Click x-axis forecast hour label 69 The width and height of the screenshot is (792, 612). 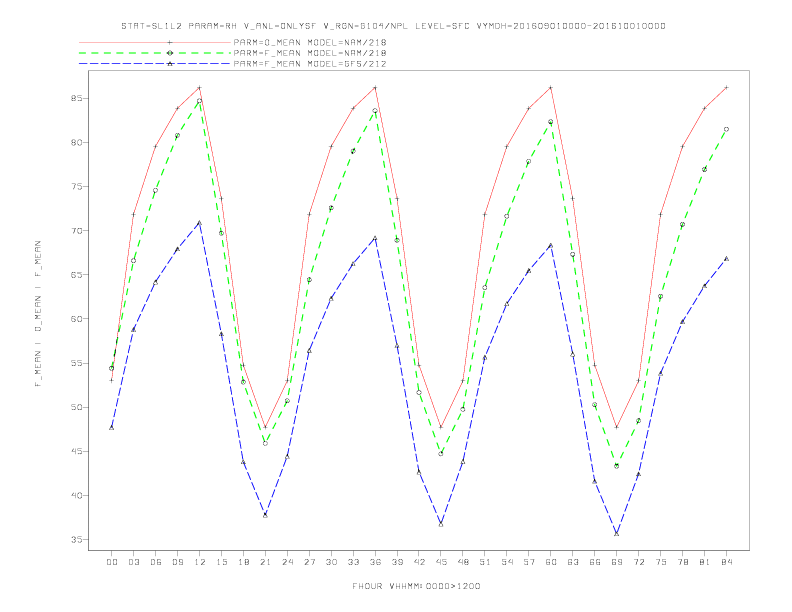click(617, 562)
